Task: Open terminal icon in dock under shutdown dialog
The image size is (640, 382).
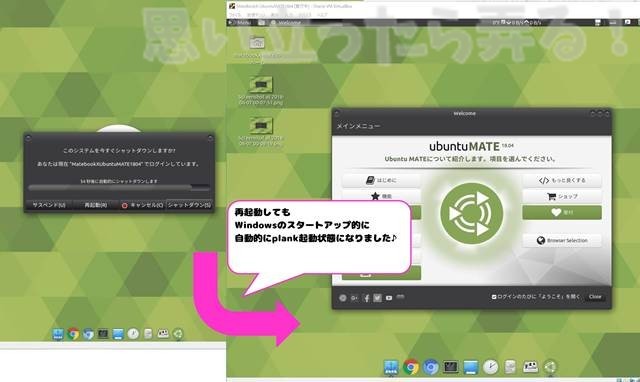Action: tap(103, 334)
